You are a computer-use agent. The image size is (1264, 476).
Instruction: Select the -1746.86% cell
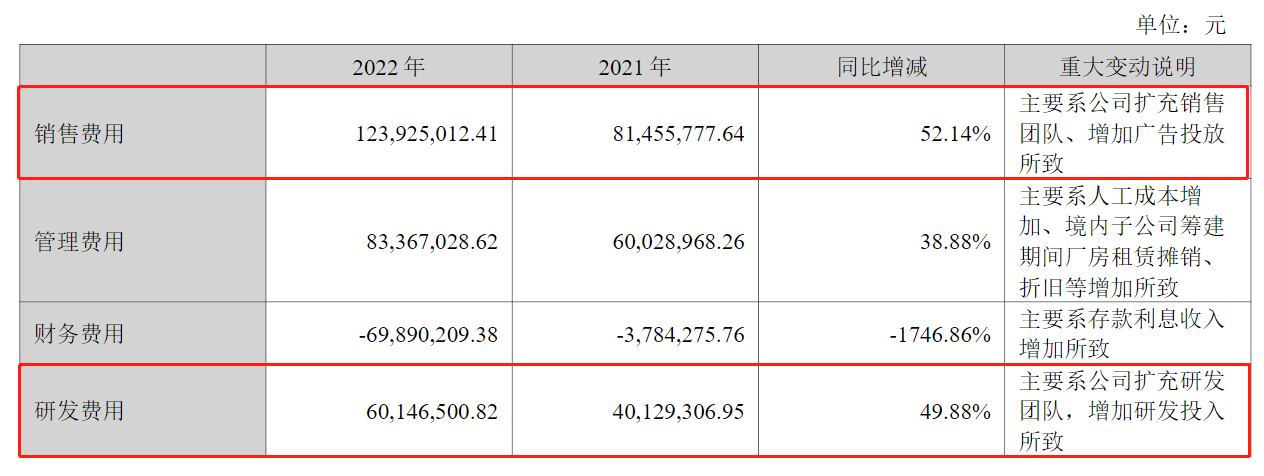[940, 334]
